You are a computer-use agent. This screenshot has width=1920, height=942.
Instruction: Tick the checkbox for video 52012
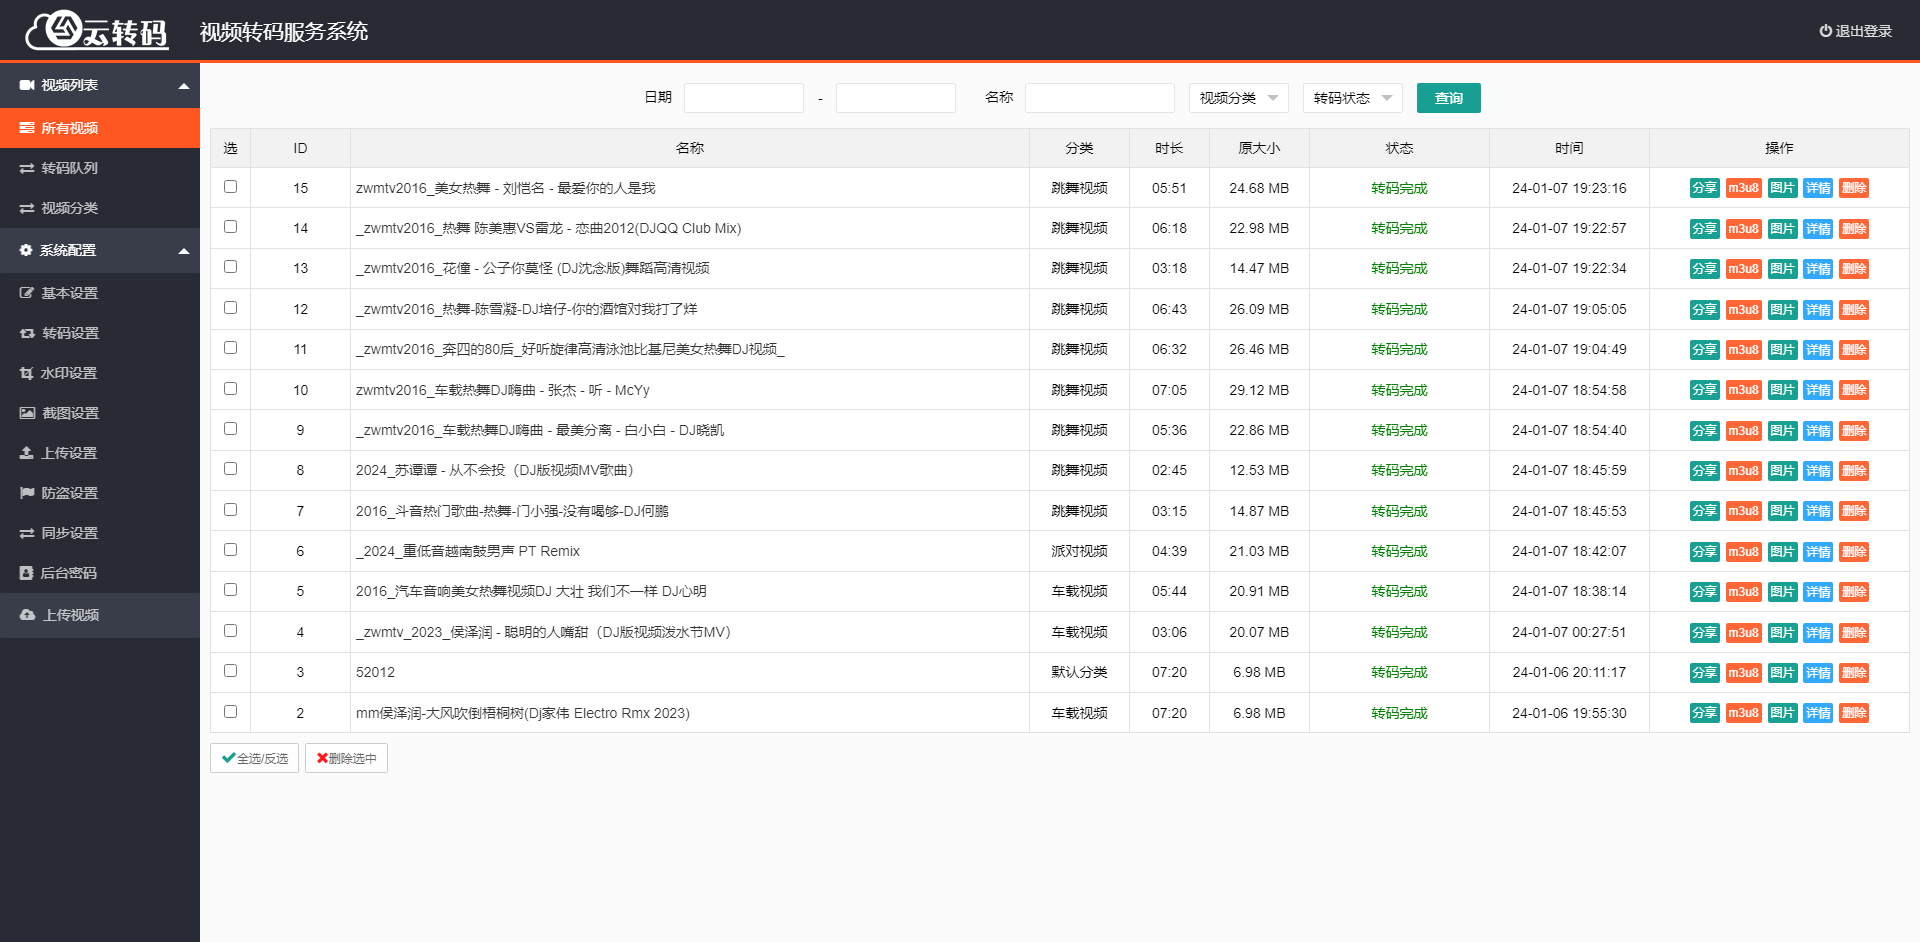click(x=230, y=670)
